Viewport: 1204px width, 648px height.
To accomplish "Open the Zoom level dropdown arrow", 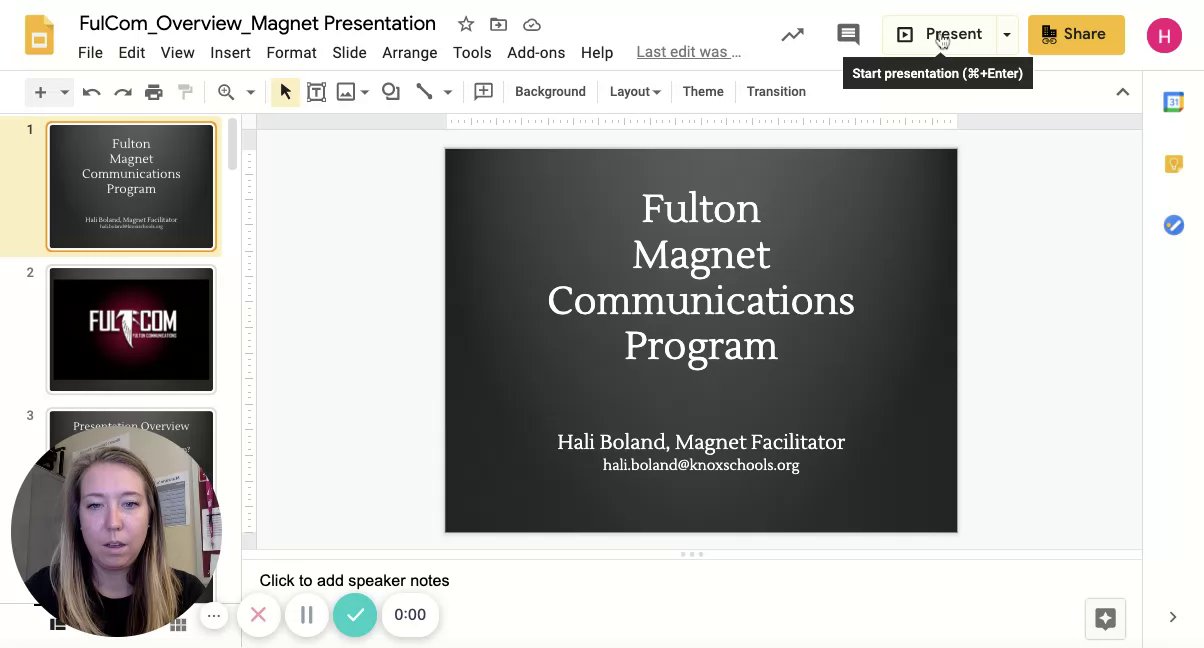I will [250, 92].
